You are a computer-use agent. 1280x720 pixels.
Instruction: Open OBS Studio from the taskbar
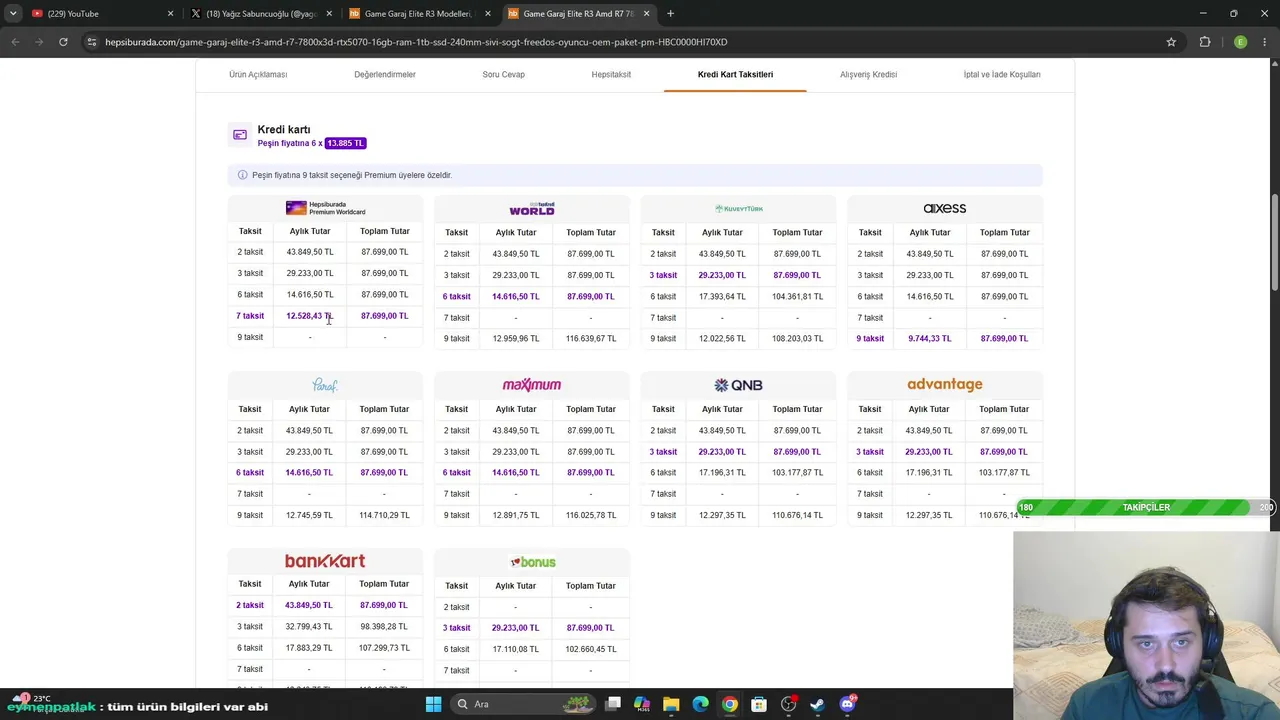[x=788, y=704]
